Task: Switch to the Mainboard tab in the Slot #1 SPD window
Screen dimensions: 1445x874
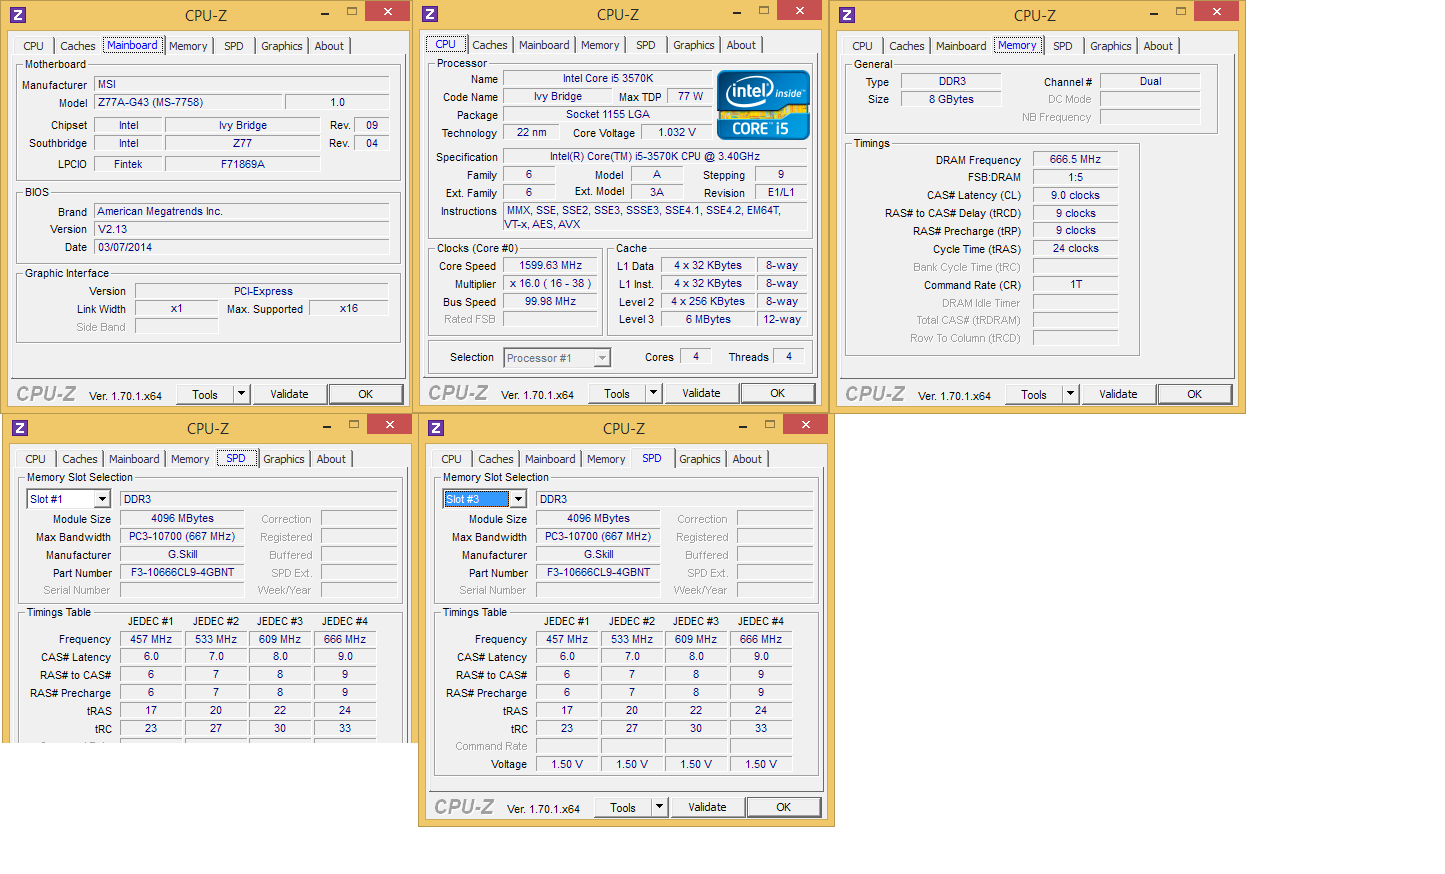Action: (134, 459)
